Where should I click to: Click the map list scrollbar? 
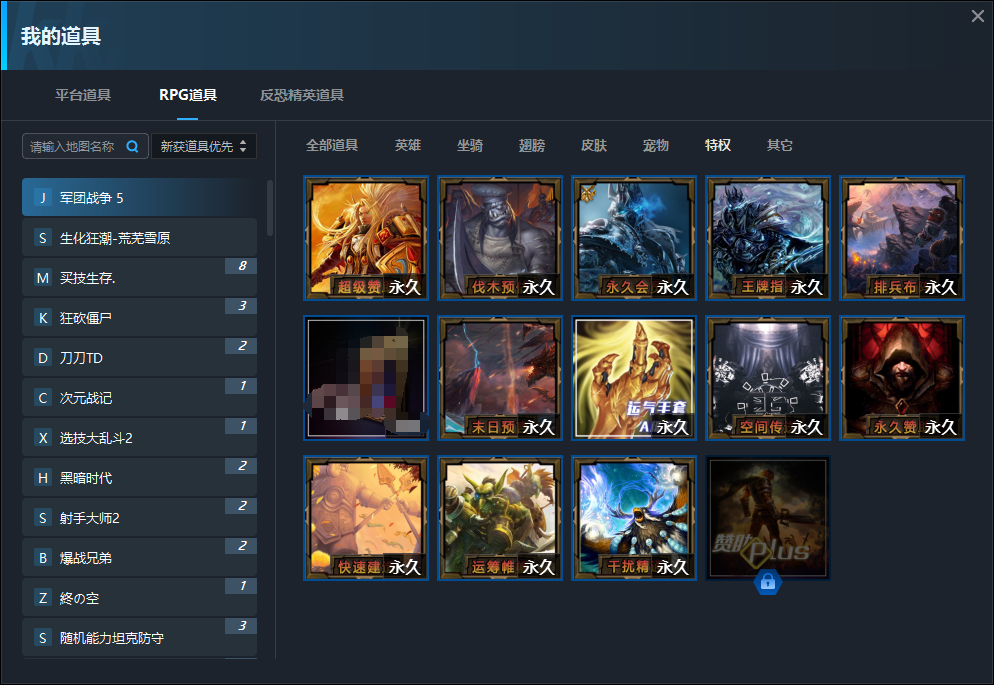pyautogui.click(x=270, y=208)
